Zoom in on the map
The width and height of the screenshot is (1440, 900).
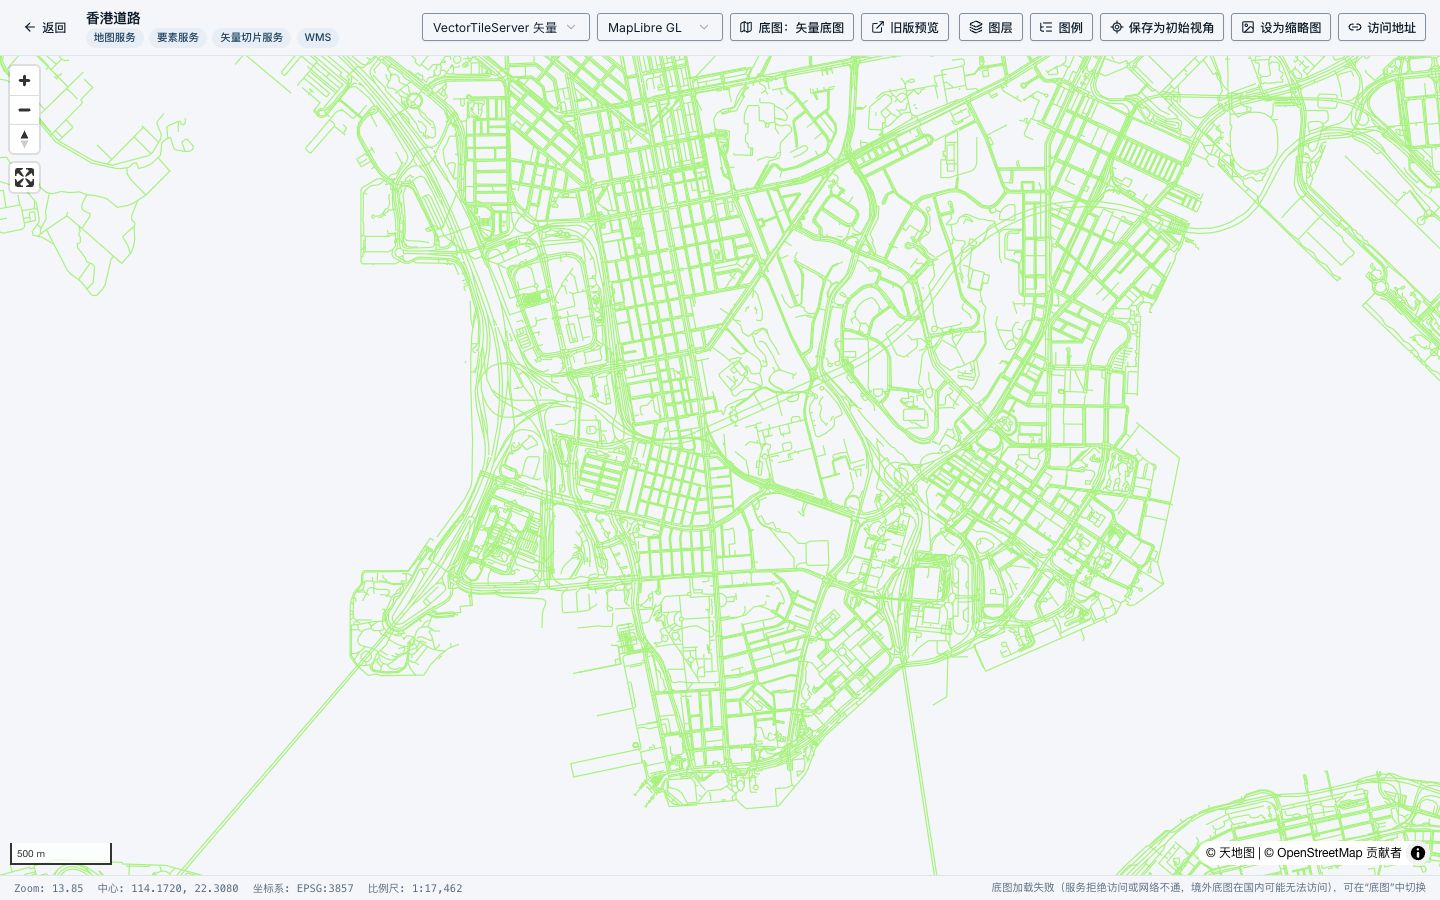(x=24, y=81)
